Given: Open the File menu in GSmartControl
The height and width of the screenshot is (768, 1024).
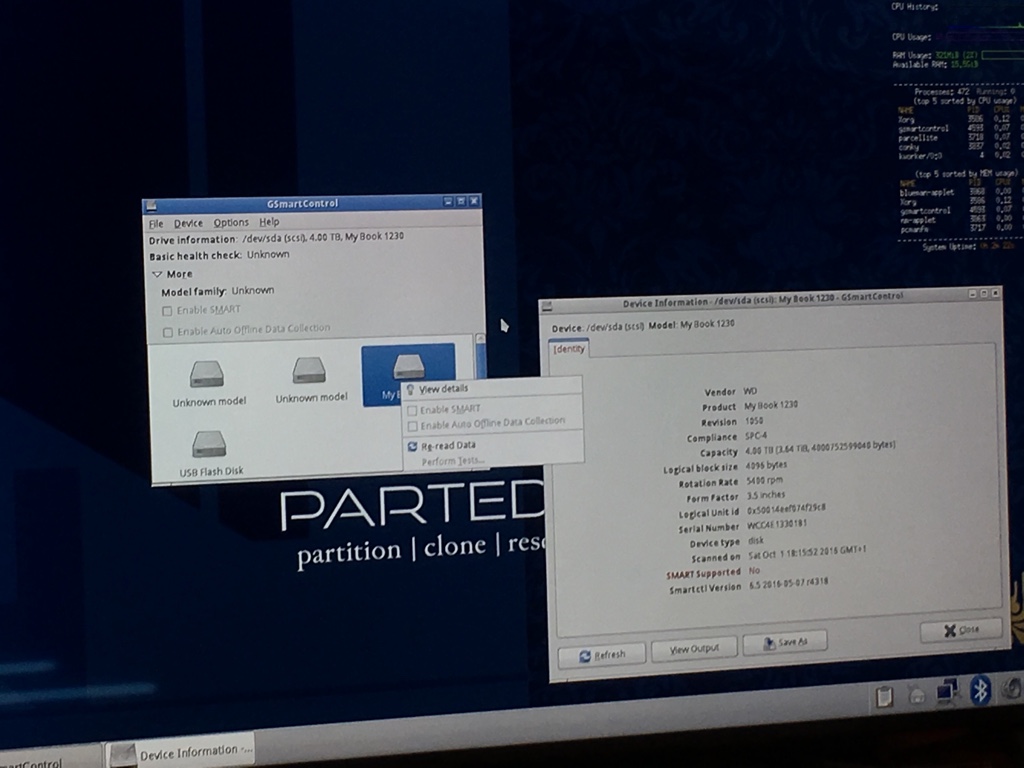Looking at the screenshot, I should (x=156, y=223).
